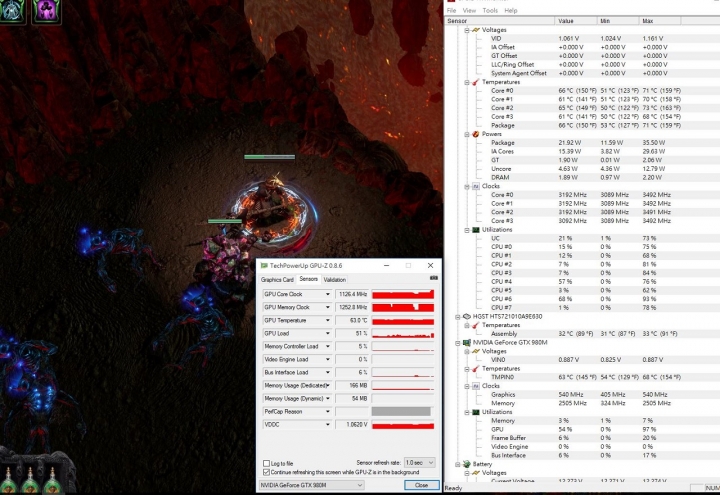Screen dimensions: 720x495
Task: Open the Sensor refresh rate dropdown
Action: click(x=419, y=462)
